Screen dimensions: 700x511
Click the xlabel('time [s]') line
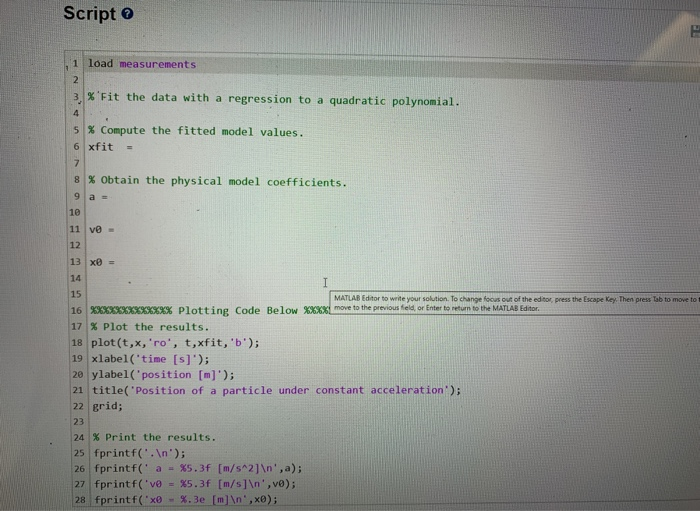(x=150, y=359)
